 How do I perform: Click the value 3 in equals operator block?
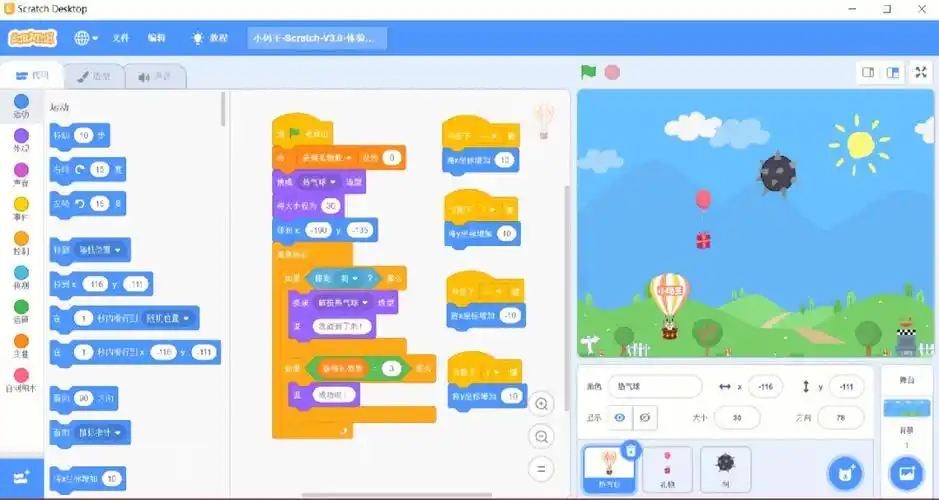point(391,368)
